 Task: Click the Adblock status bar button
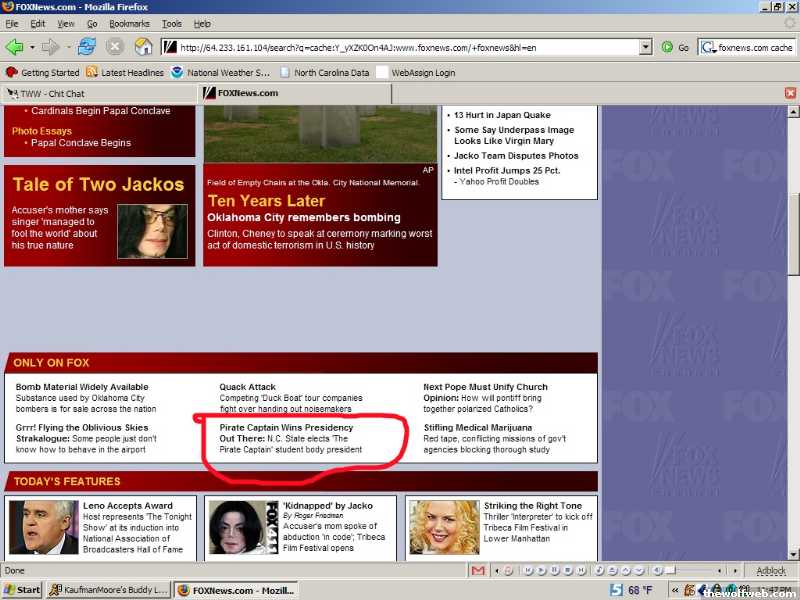(770, 571)
